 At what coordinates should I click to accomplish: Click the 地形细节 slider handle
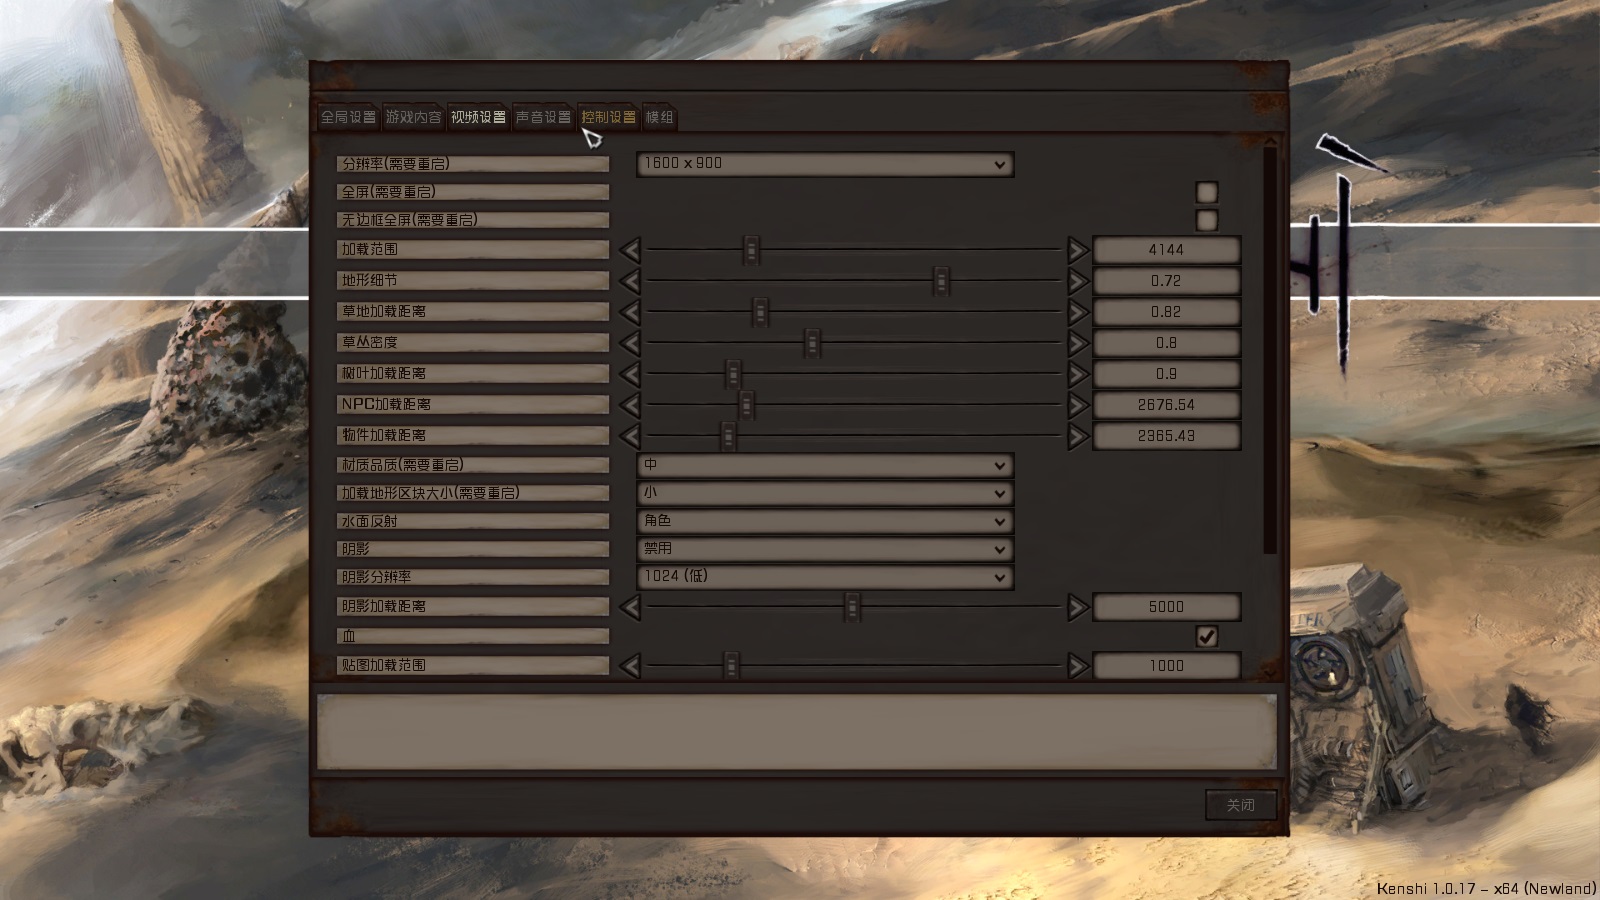click(x=941, y=281)
